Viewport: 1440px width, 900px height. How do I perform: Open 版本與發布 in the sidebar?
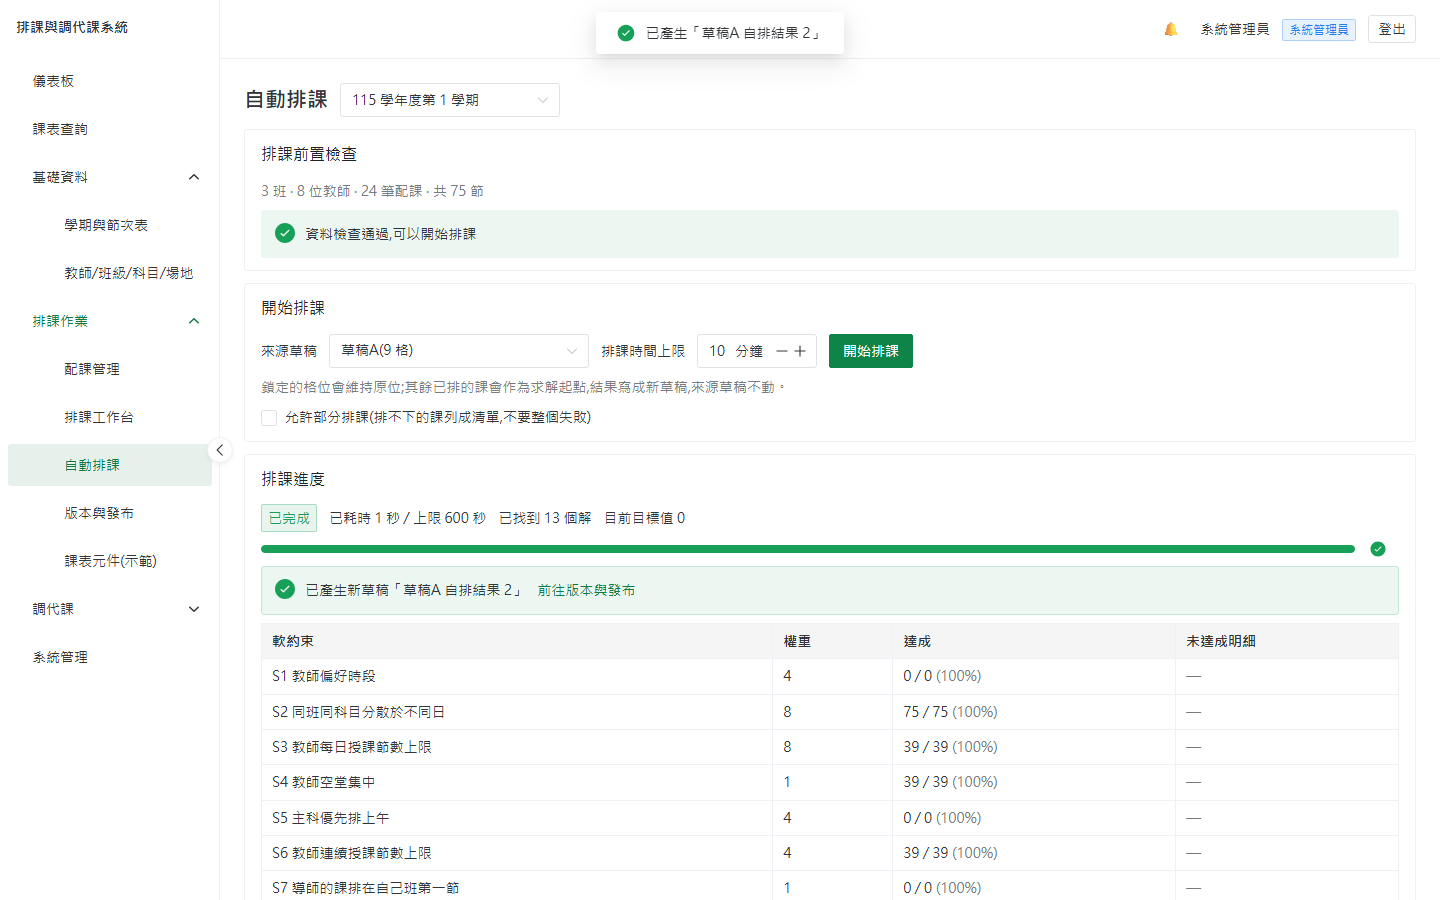[110, 513]
